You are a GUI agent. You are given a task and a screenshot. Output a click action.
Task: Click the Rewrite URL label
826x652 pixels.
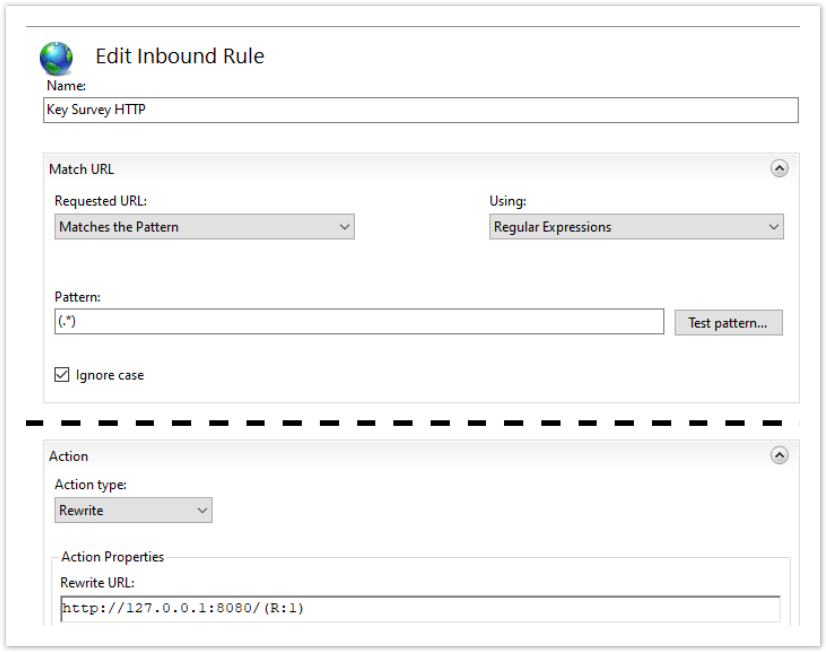point(97,583)
